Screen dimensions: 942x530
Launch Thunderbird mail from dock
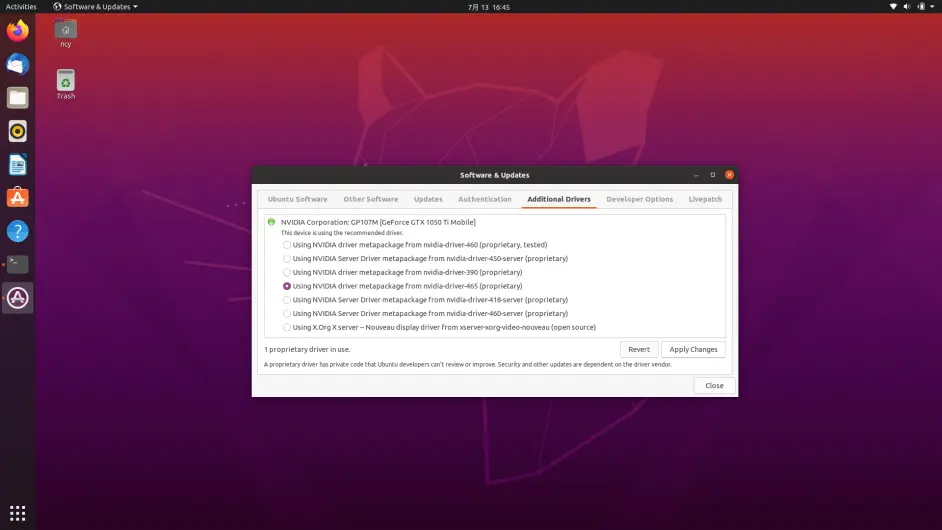point(17,64)
